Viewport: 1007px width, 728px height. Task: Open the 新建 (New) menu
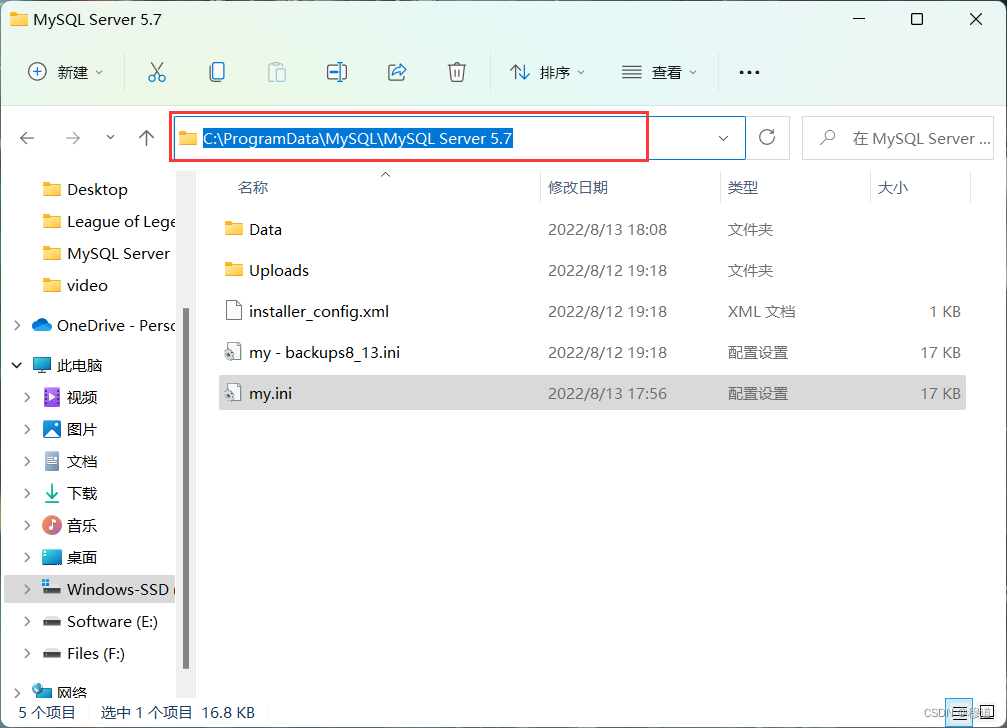point(65,72)
